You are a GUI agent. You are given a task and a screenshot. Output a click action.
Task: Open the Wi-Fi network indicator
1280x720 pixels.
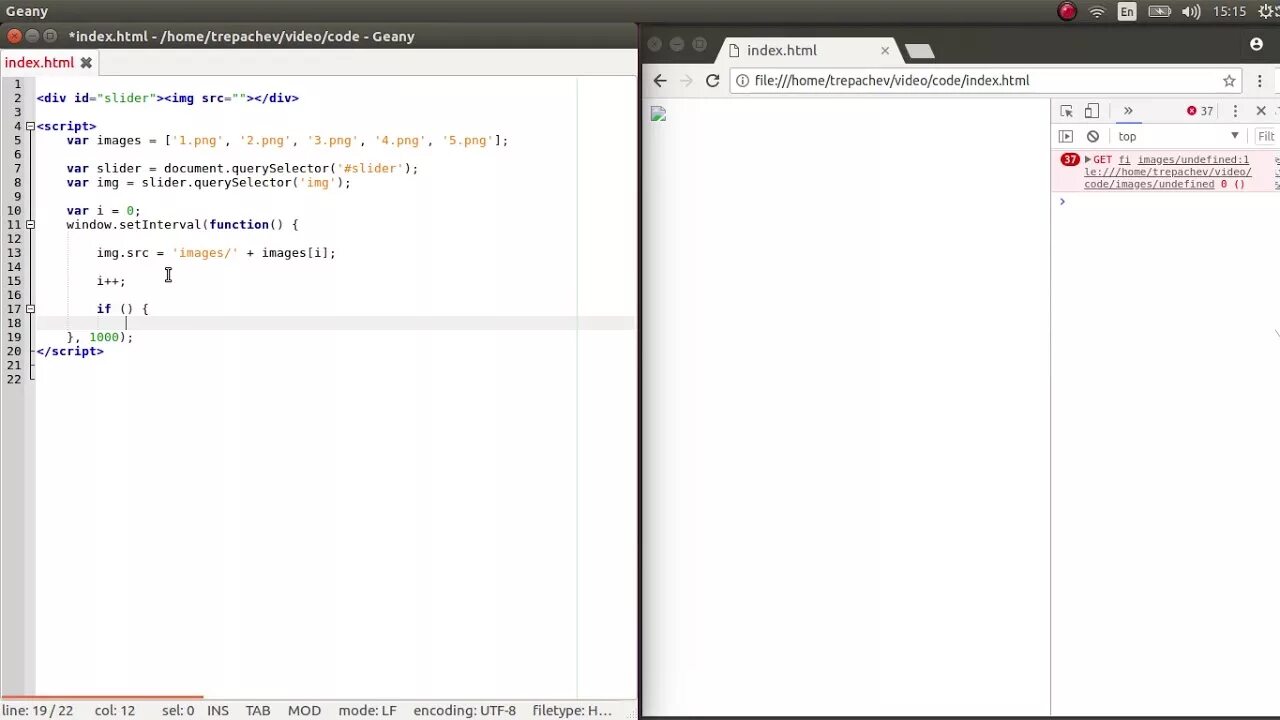pyautogui.click(x=1097, y=12)
